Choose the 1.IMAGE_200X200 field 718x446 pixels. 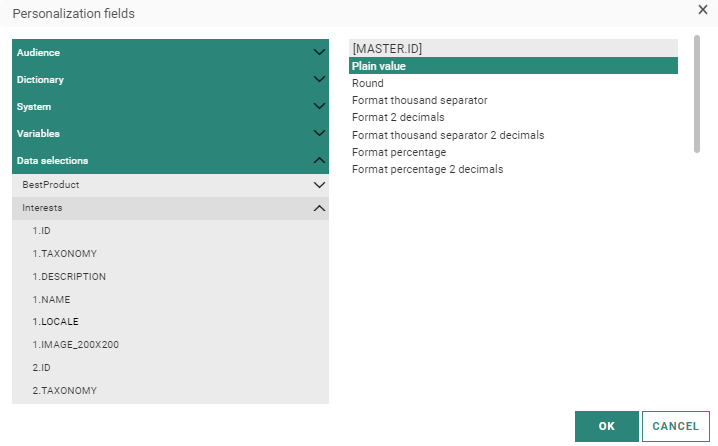pos(76,345)
